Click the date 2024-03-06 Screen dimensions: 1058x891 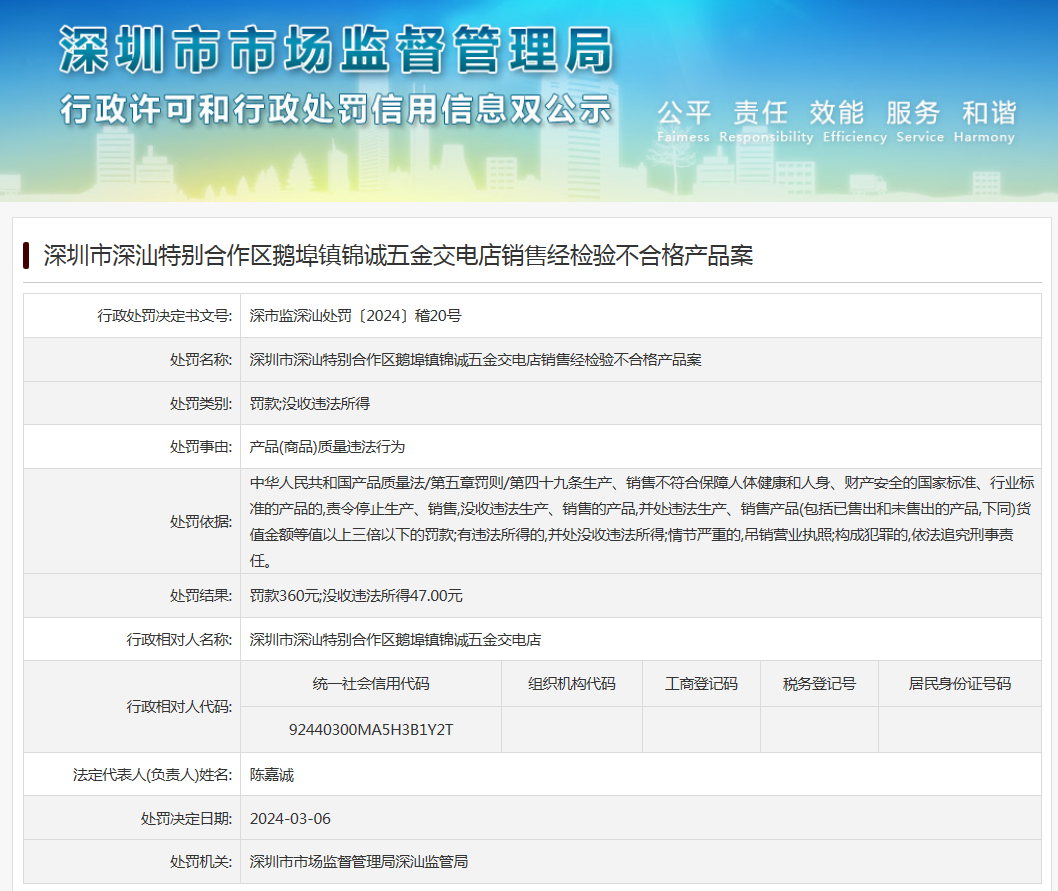(290, 819)
